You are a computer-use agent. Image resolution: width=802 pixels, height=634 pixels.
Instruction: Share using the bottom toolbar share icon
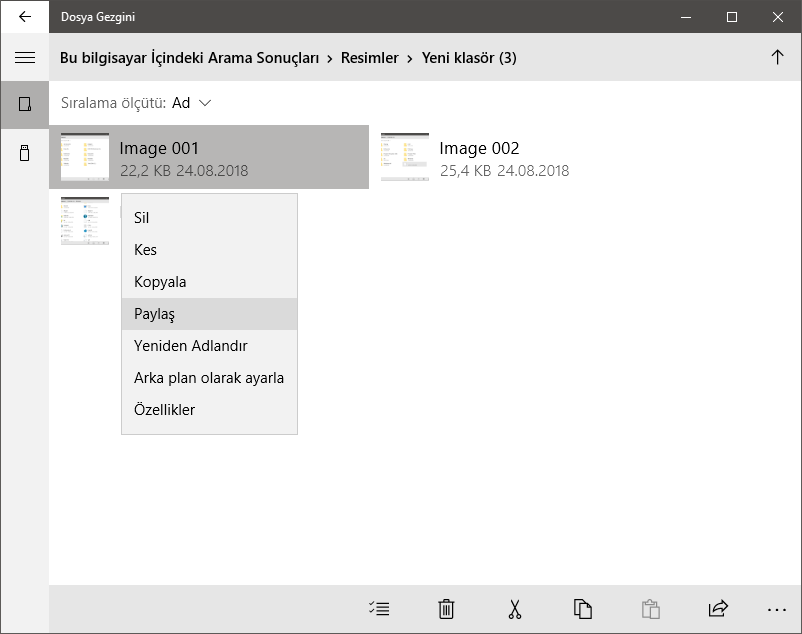[718, 608]
